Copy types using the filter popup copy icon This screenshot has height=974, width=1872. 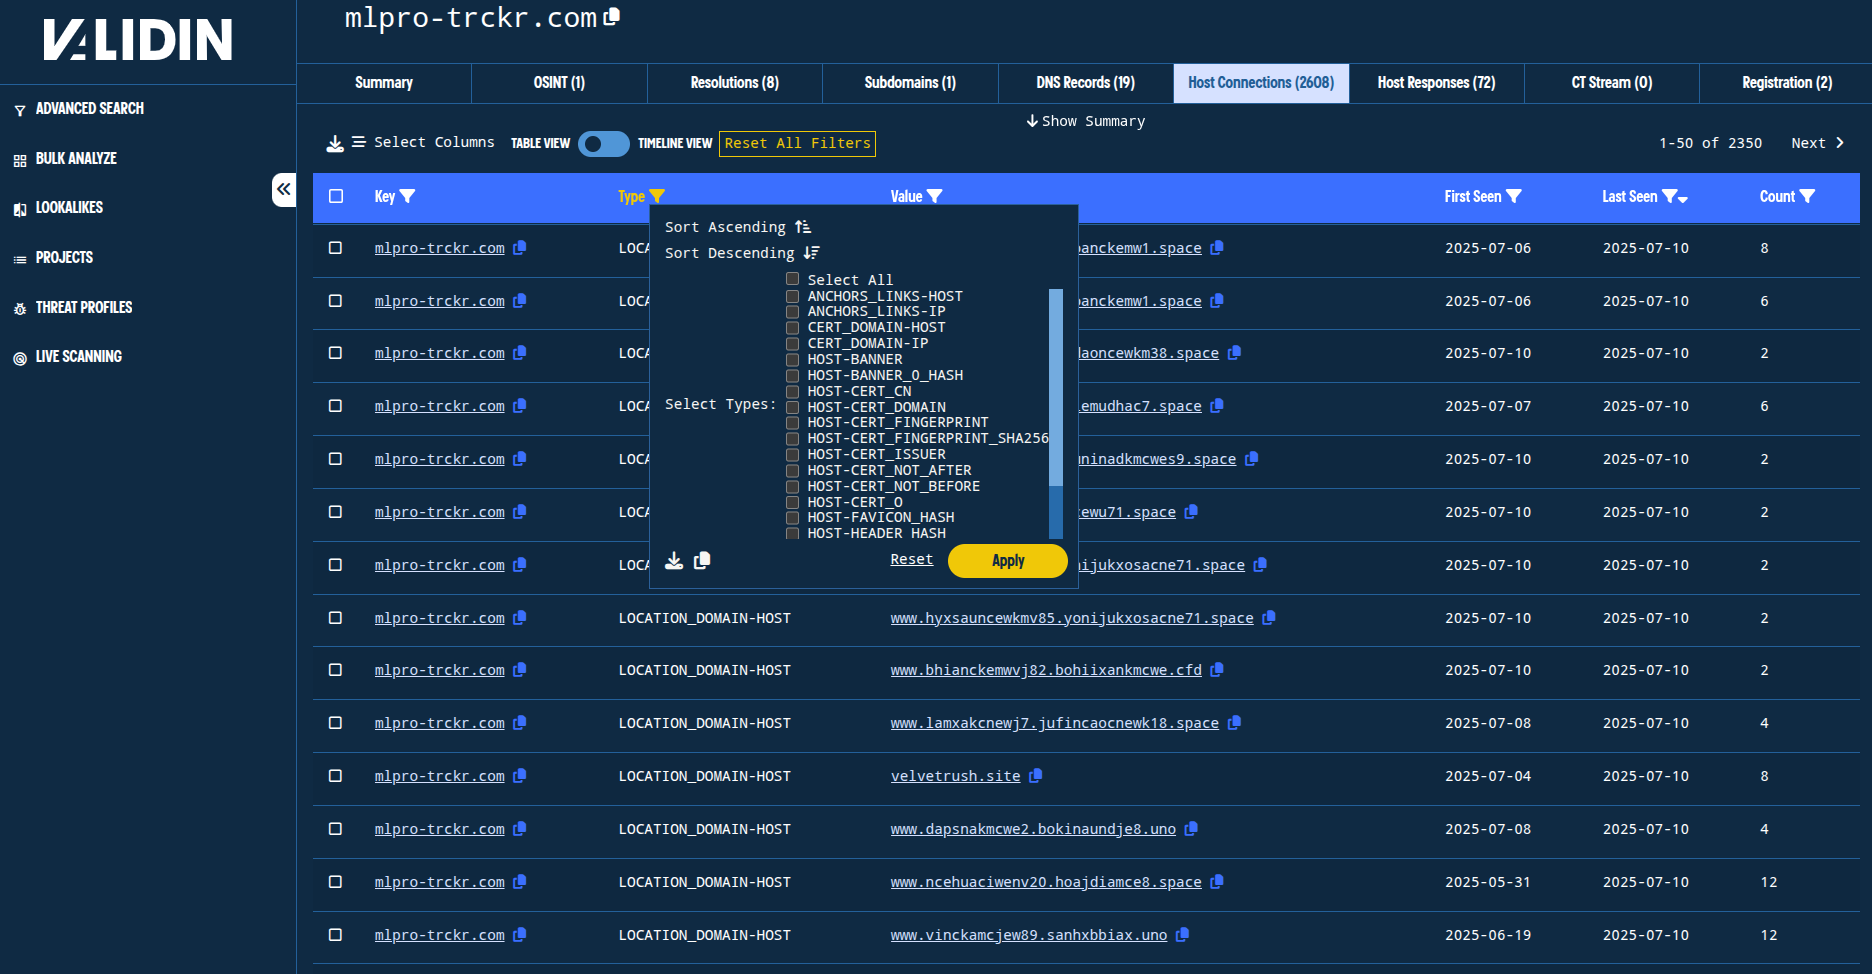[x=702, y=560]
